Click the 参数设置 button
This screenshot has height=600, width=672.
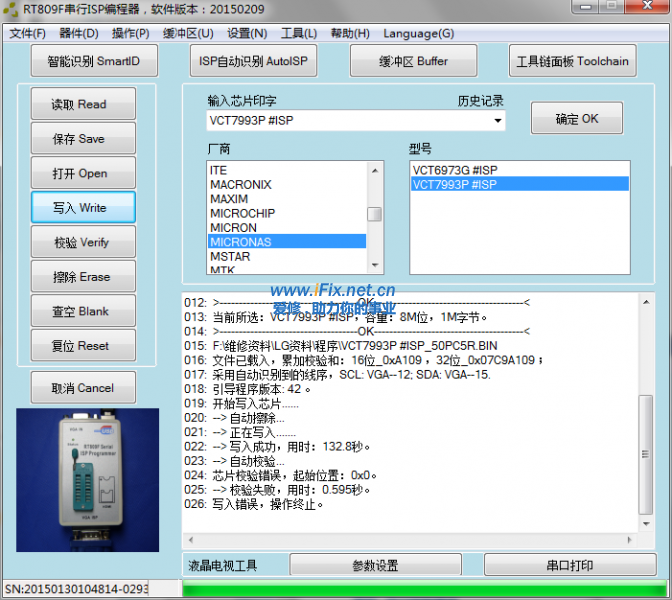(x=375, y=565)
